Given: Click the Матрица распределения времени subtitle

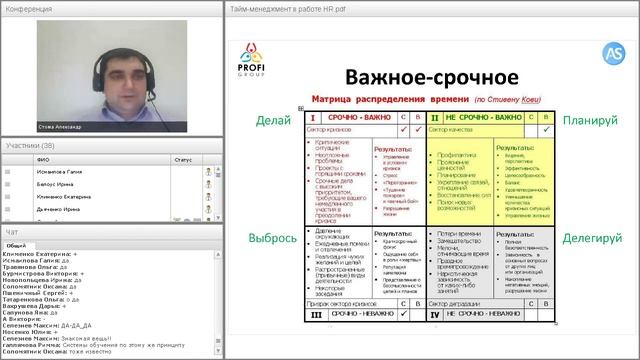Looking at the screenshot, I should 390,99.
